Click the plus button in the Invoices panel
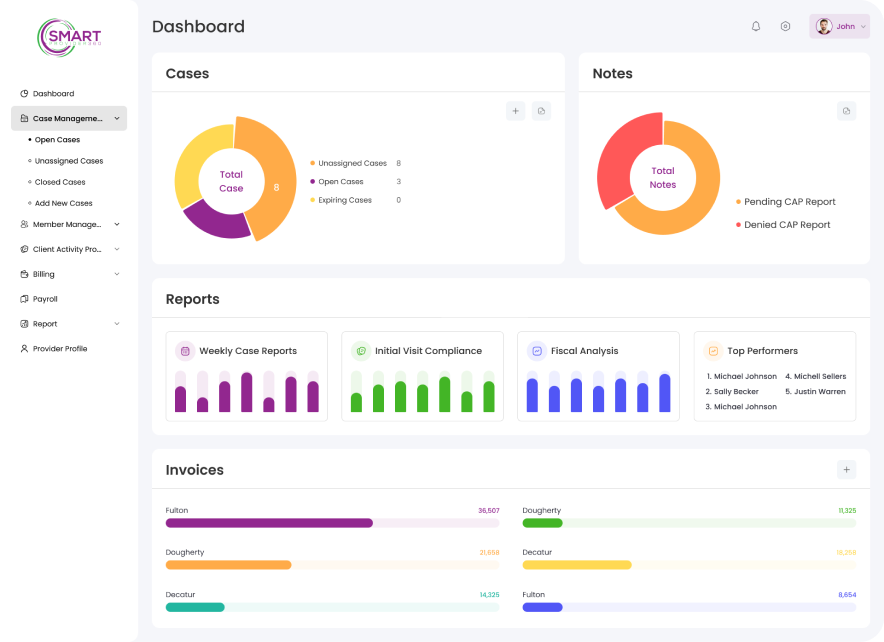Viewport: 884px width, 642px height. [846, 469]
